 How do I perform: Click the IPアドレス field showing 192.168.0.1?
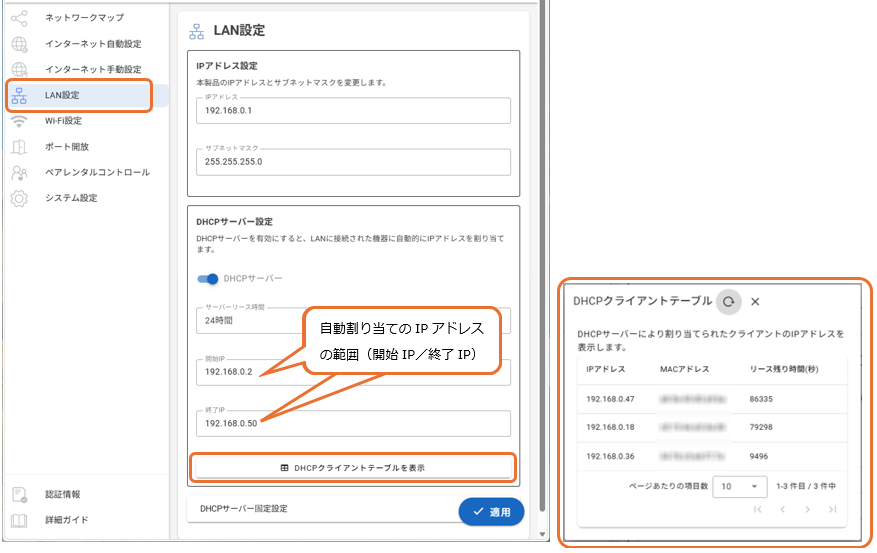[354, 111]
